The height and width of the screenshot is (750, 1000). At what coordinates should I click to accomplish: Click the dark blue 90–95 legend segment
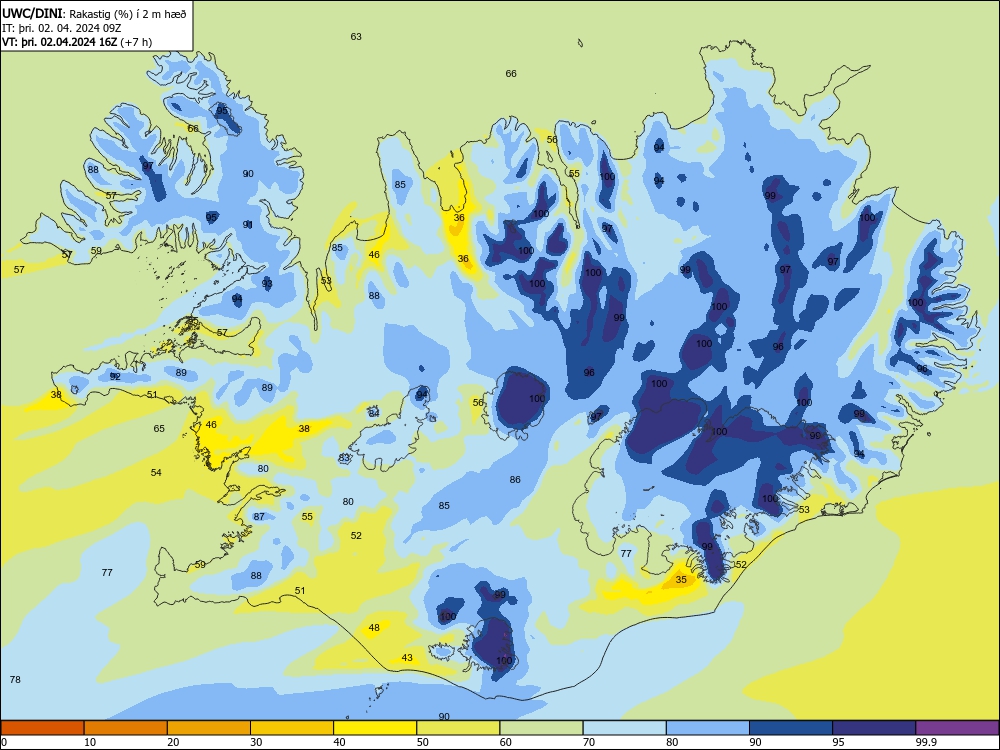coord(791,728)
